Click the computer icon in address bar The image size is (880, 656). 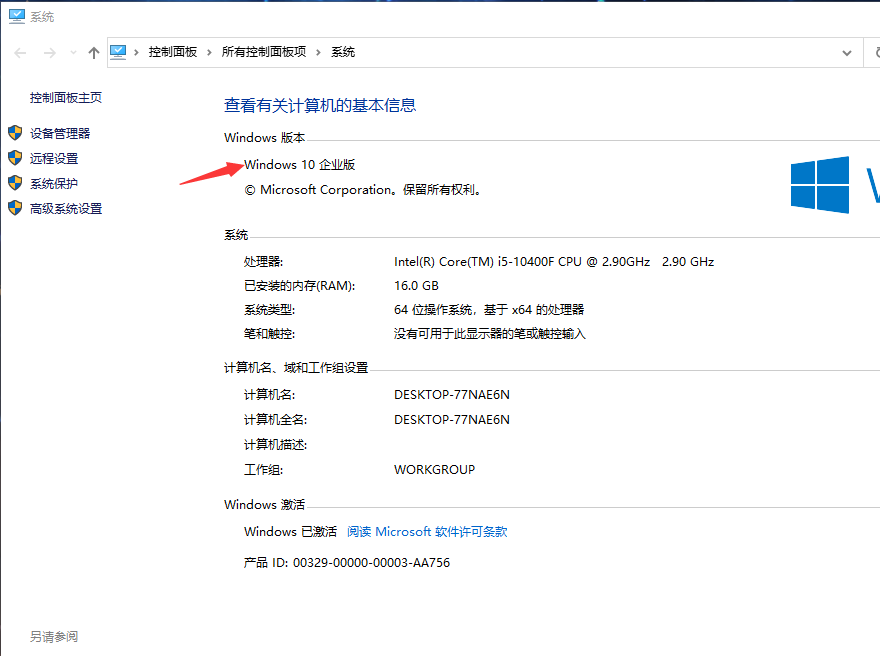click(x=118, y=52)
